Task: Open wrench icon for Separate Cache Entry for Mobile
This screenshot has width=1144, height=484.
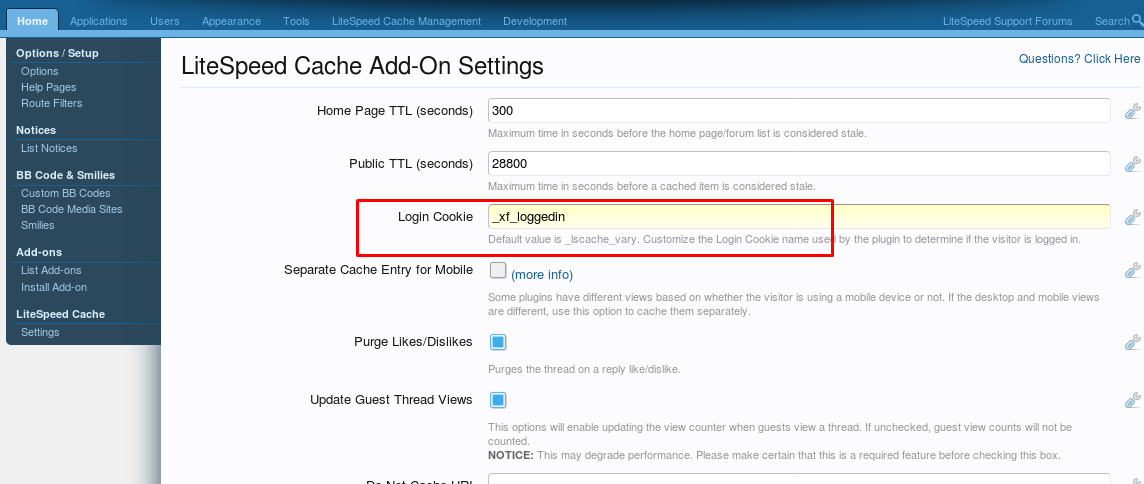Action: coord(1132,271)
